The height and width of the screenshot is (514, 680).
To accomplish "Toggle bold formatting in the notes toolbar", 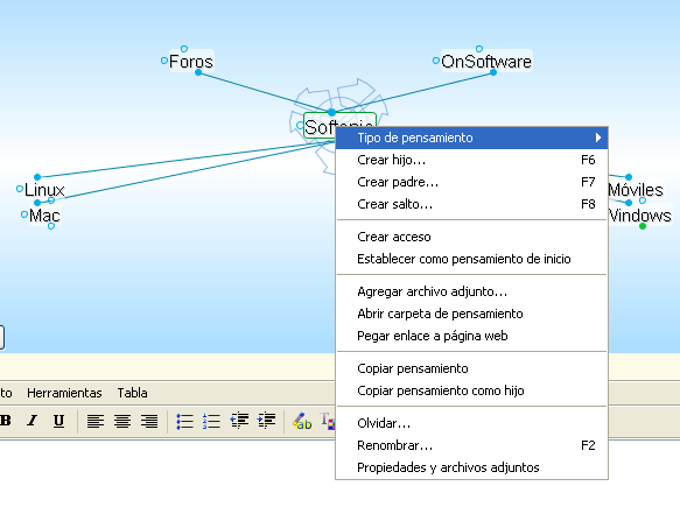I will 5,421.
